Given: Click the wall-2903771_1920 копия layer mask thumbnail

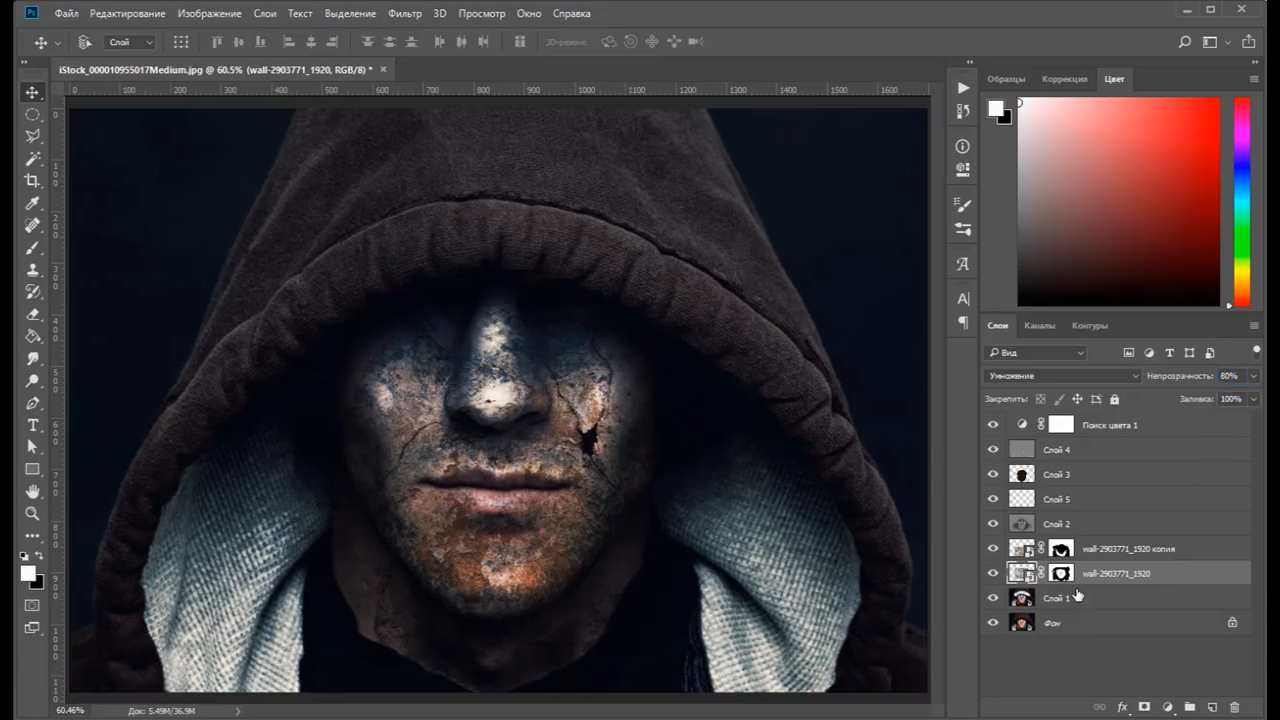Looking at the screenshot, I should [x=1060, y=549].
